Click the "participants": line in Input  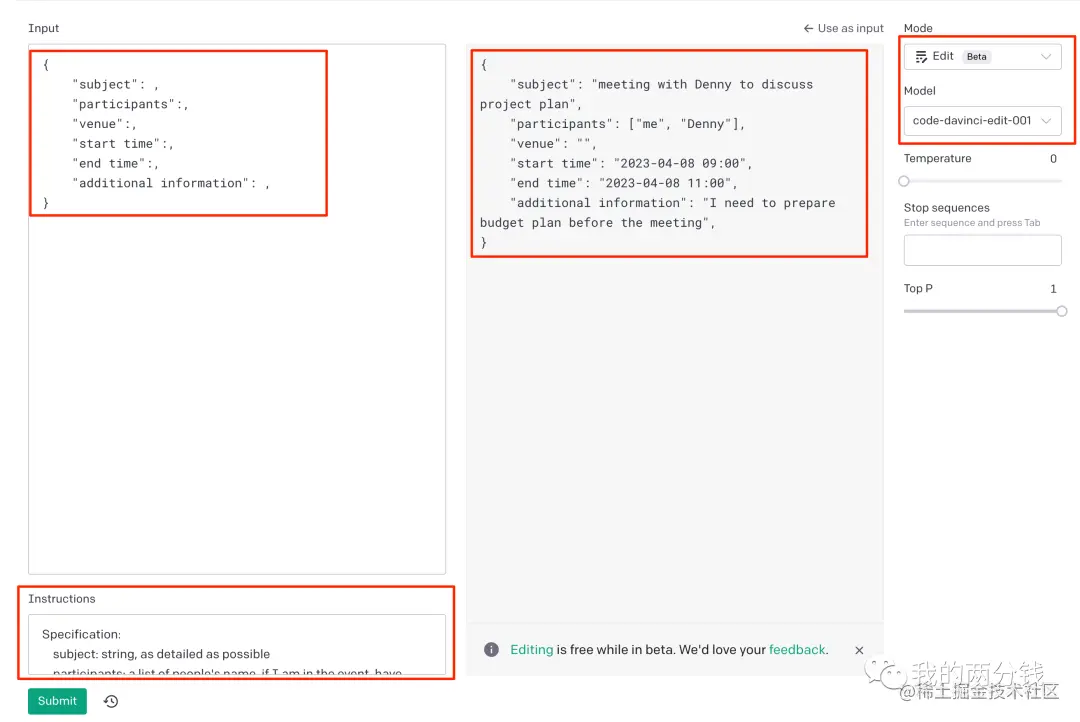coord(130,104)
